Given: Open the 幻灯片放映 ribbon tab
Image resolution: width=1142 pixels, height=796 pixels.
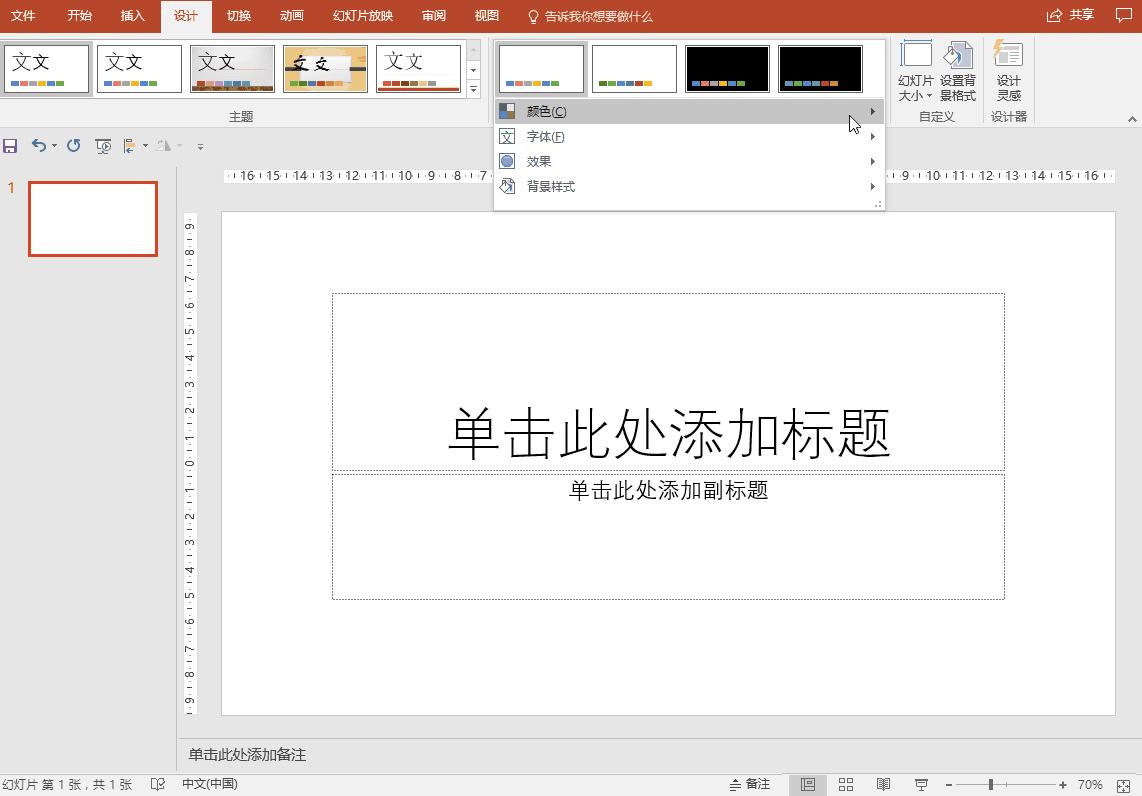Looking at the screenshot, I should coord(361,16).
